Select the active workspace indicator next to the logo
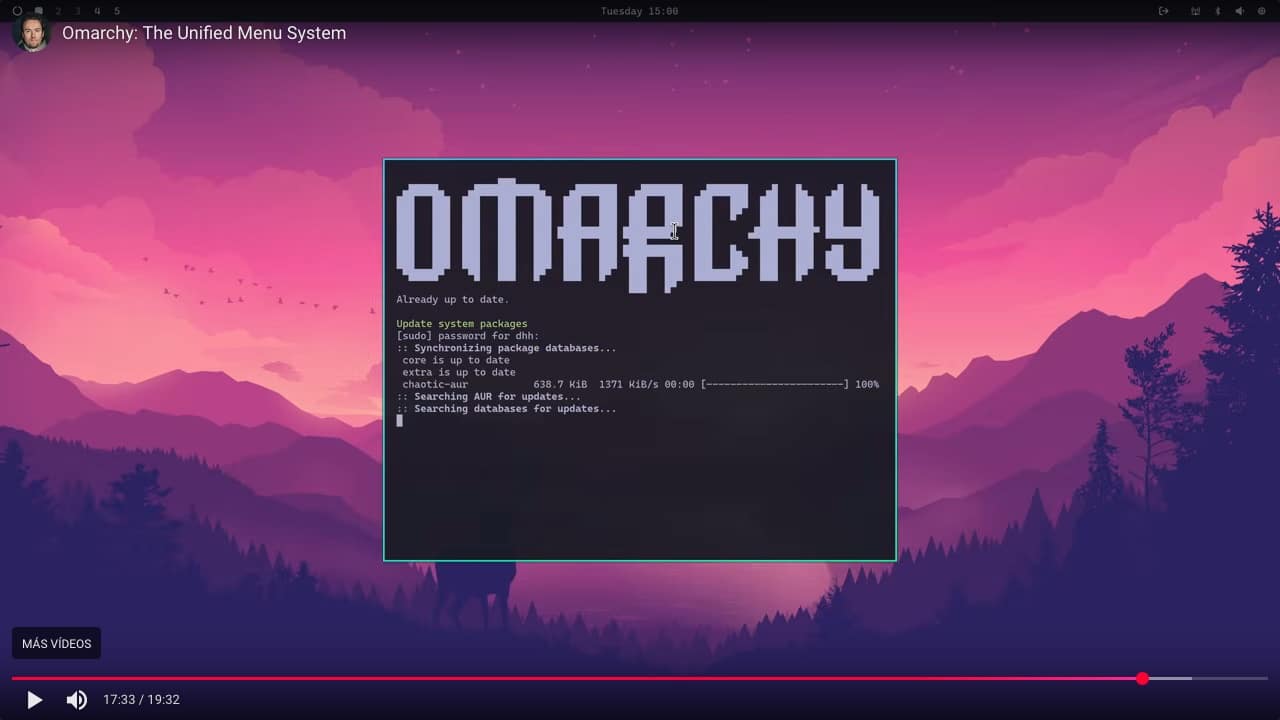The height and width of the screenshot is (720, 1280). 38,11
